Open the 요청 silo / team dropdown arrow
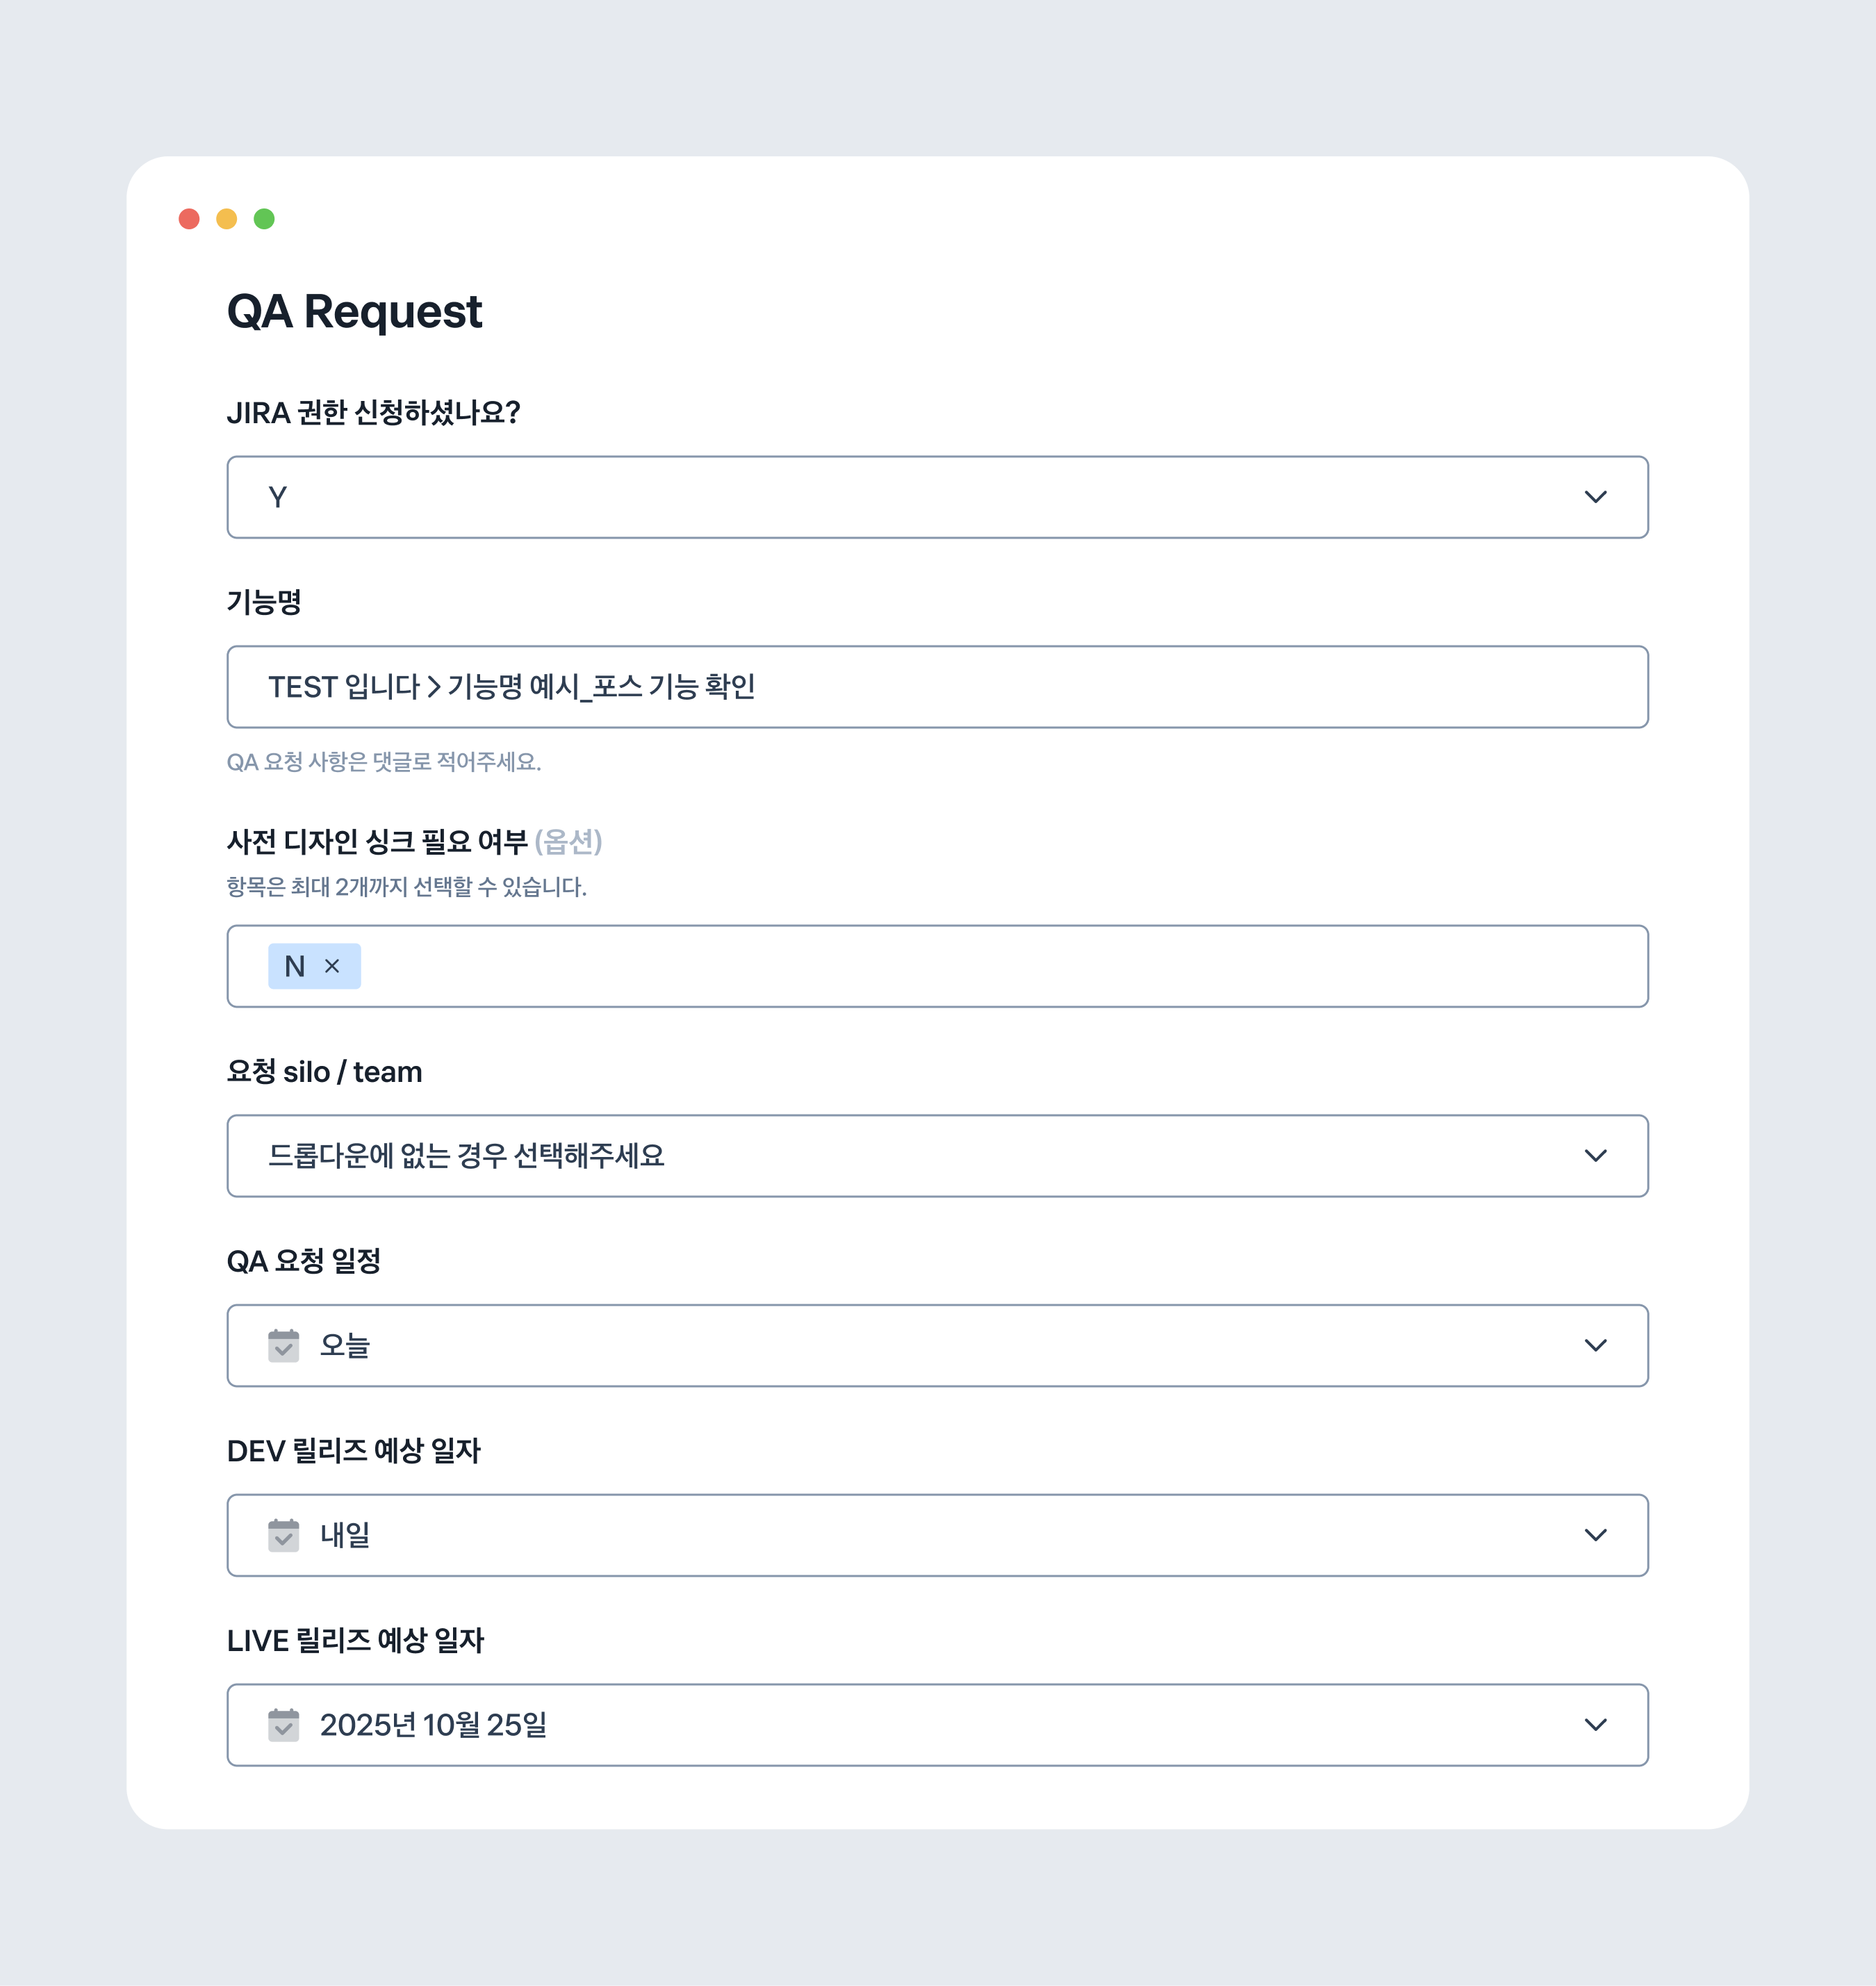The image size is (1876, 1986). pyautogui.click(x=1596, y=1155)
